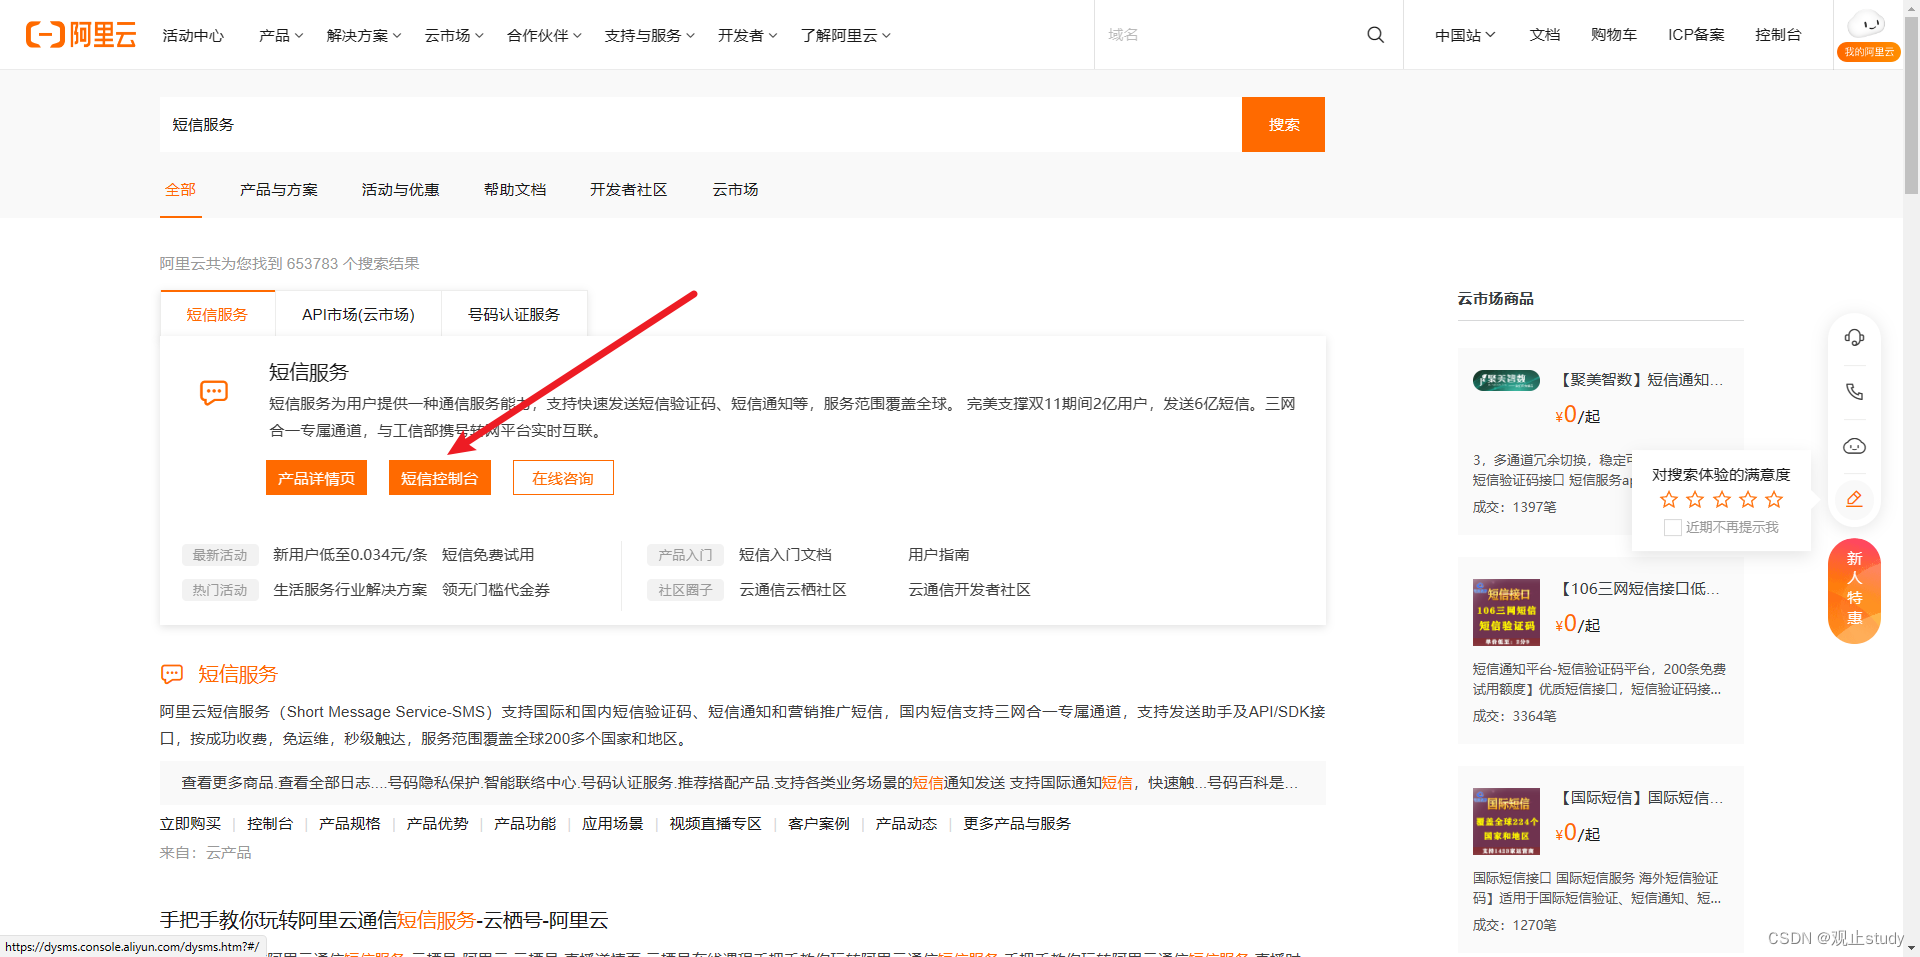Switch to 开发者社区 filter tab
This screenshot has width=1920, height=957.
628,189
